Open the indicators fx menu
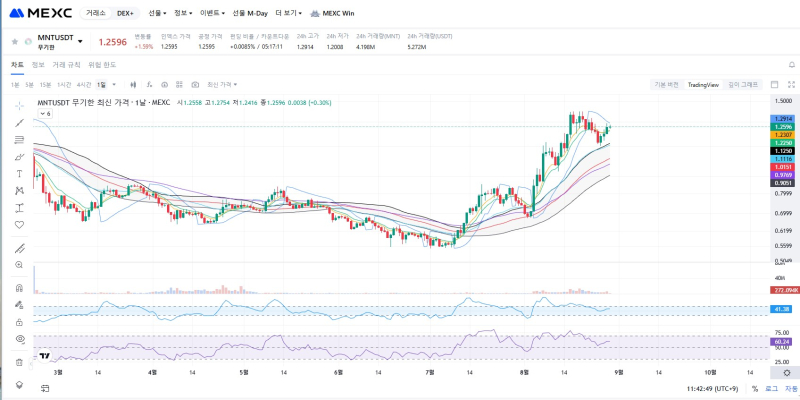Image resolution: width=800 pixels, height=400 pixels. point(149,85)
